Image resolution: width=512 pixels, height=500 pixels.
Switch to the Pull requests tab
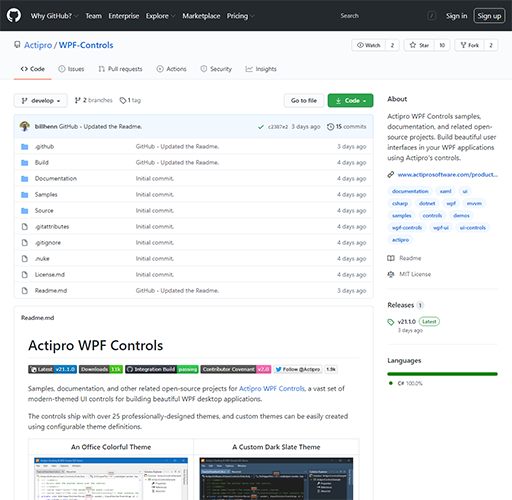click(x=120, y=69)
